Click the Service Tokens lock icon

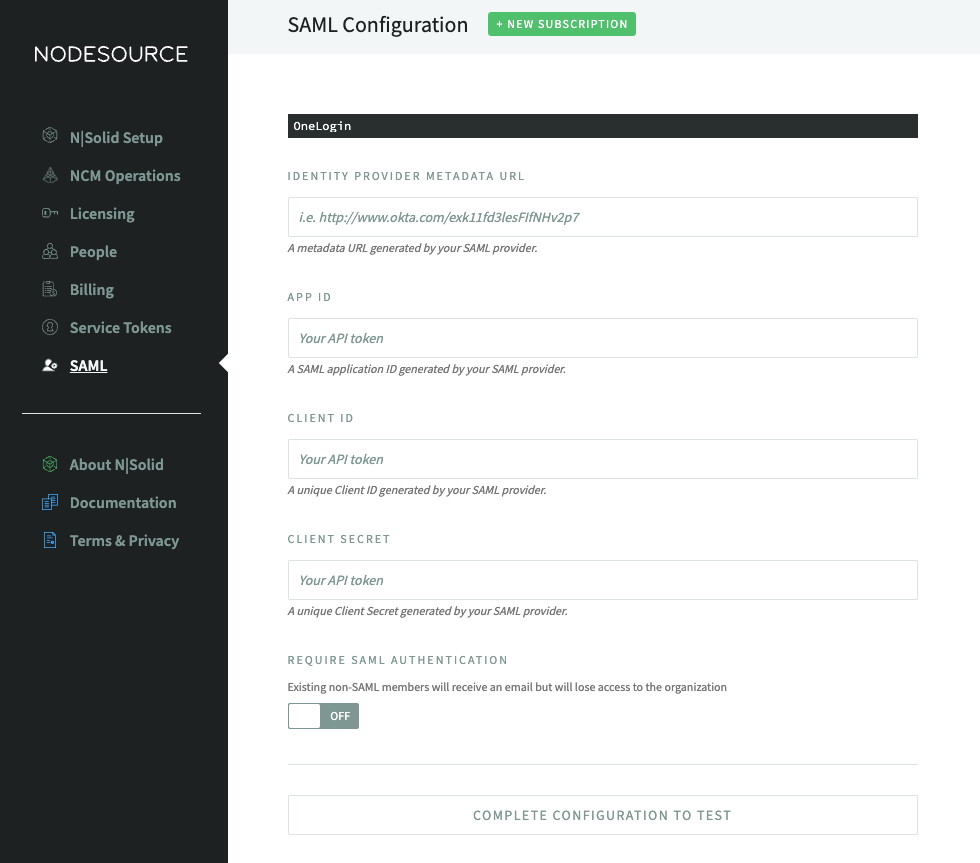(50, 327)
